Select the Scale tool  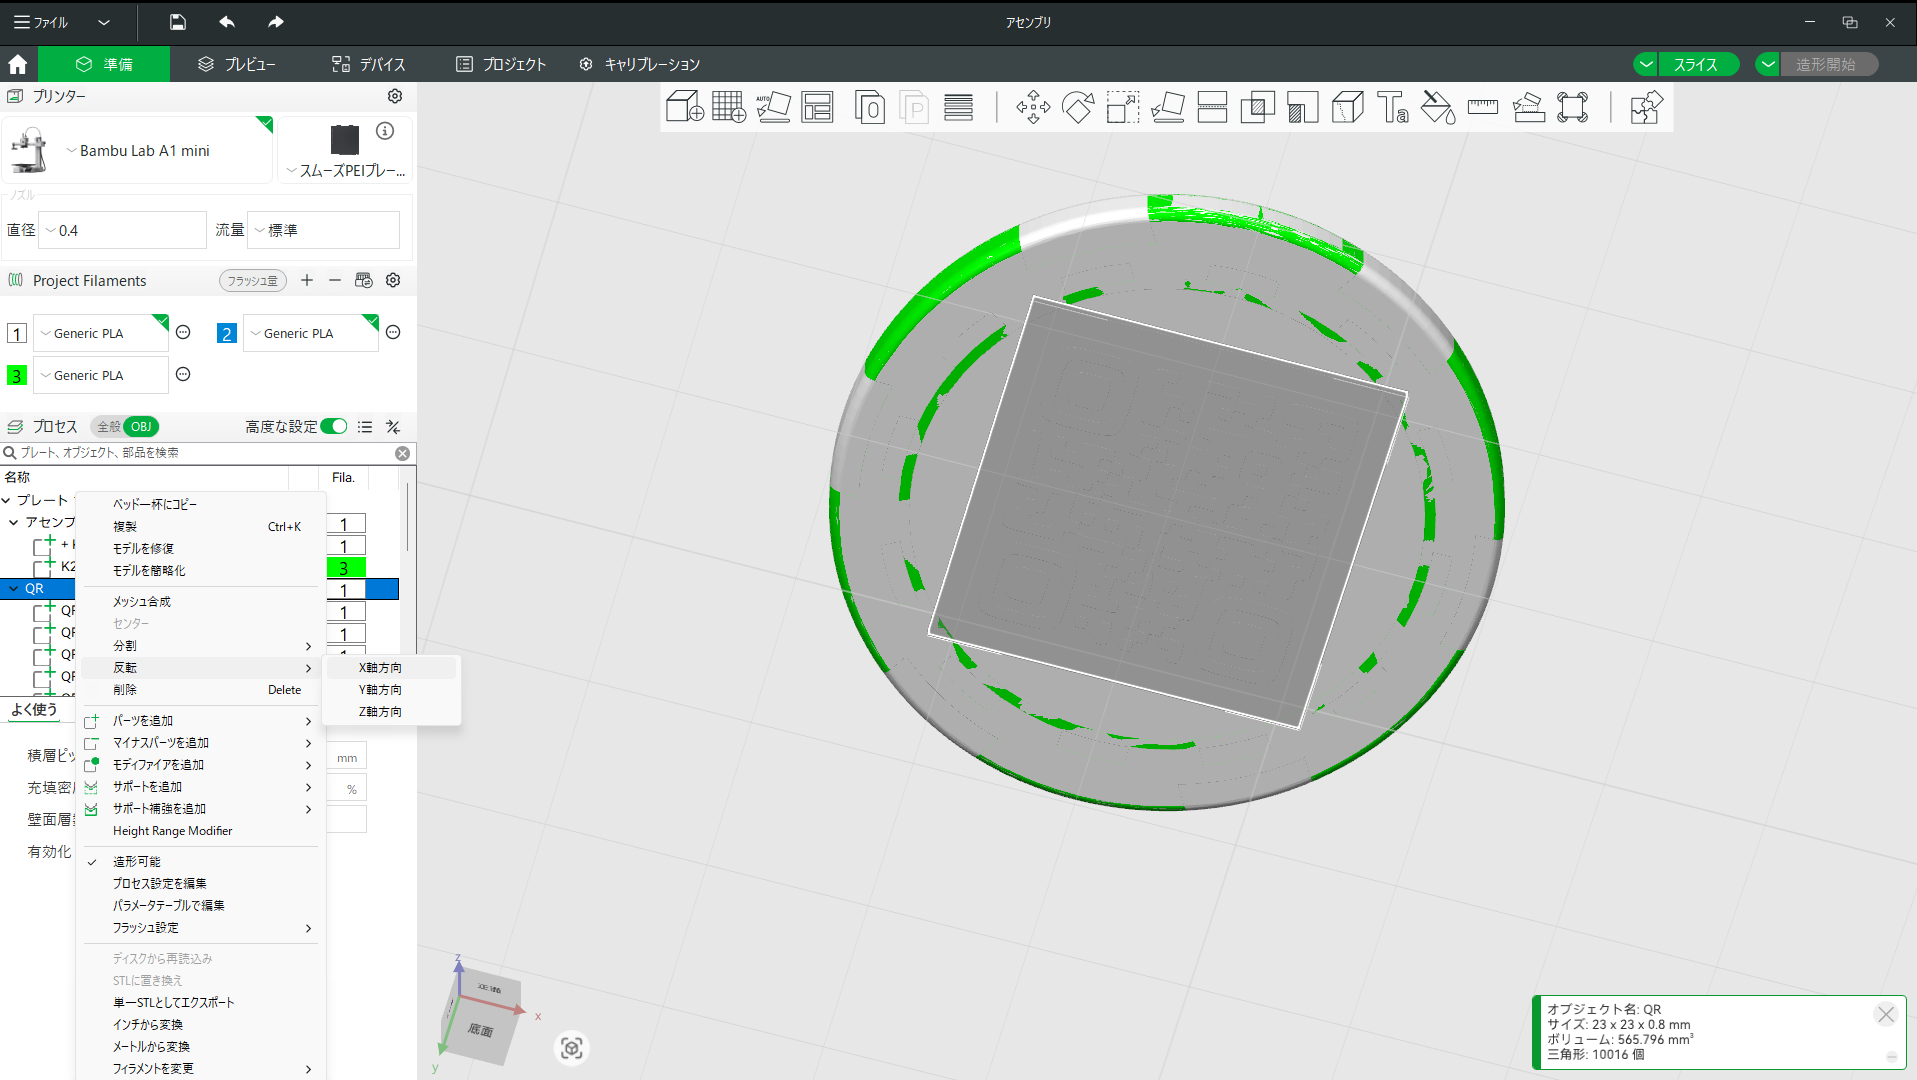pos(1123,107)
